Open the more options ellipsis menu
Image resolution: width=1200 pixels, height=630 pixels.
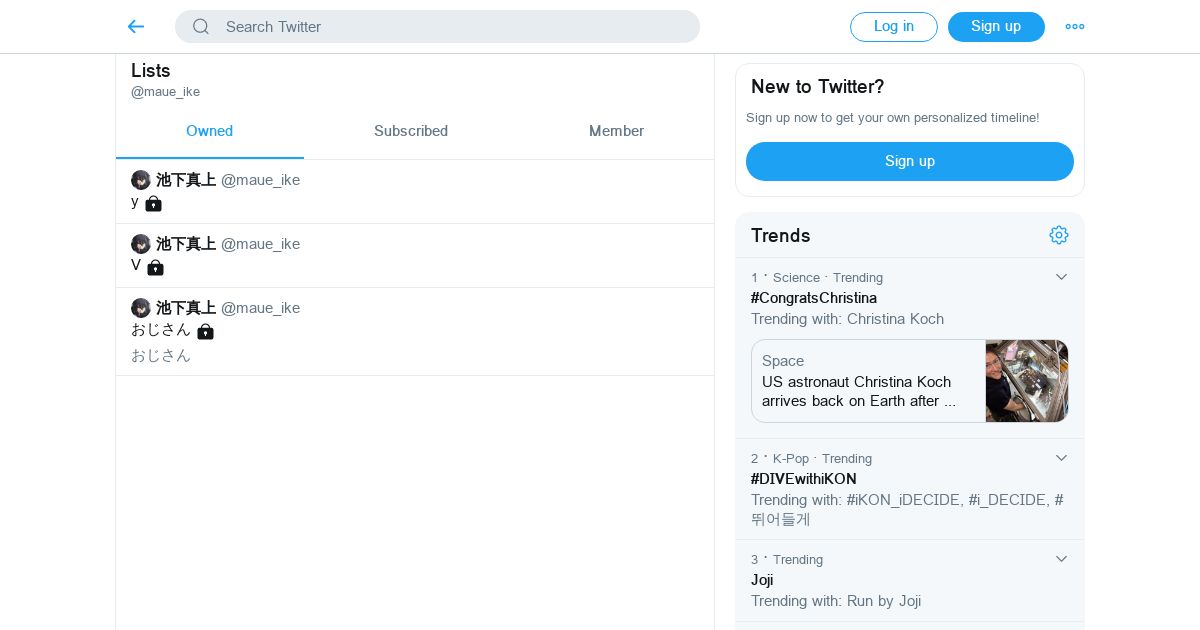click(x=1075, y=27)
